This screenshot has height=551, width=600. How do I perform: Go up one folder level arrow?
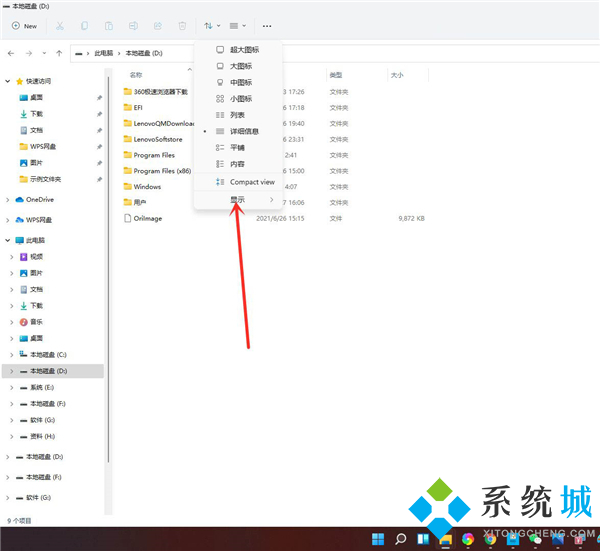[59, 53]
